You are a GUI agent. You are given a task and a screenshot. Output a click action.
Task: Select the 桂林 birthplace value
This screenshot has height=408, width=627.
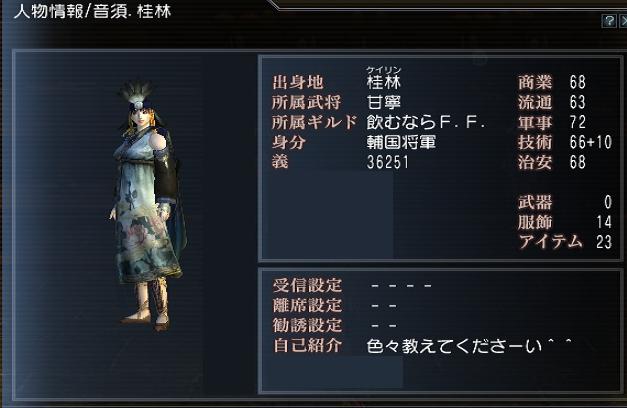[x=383, y=82]
